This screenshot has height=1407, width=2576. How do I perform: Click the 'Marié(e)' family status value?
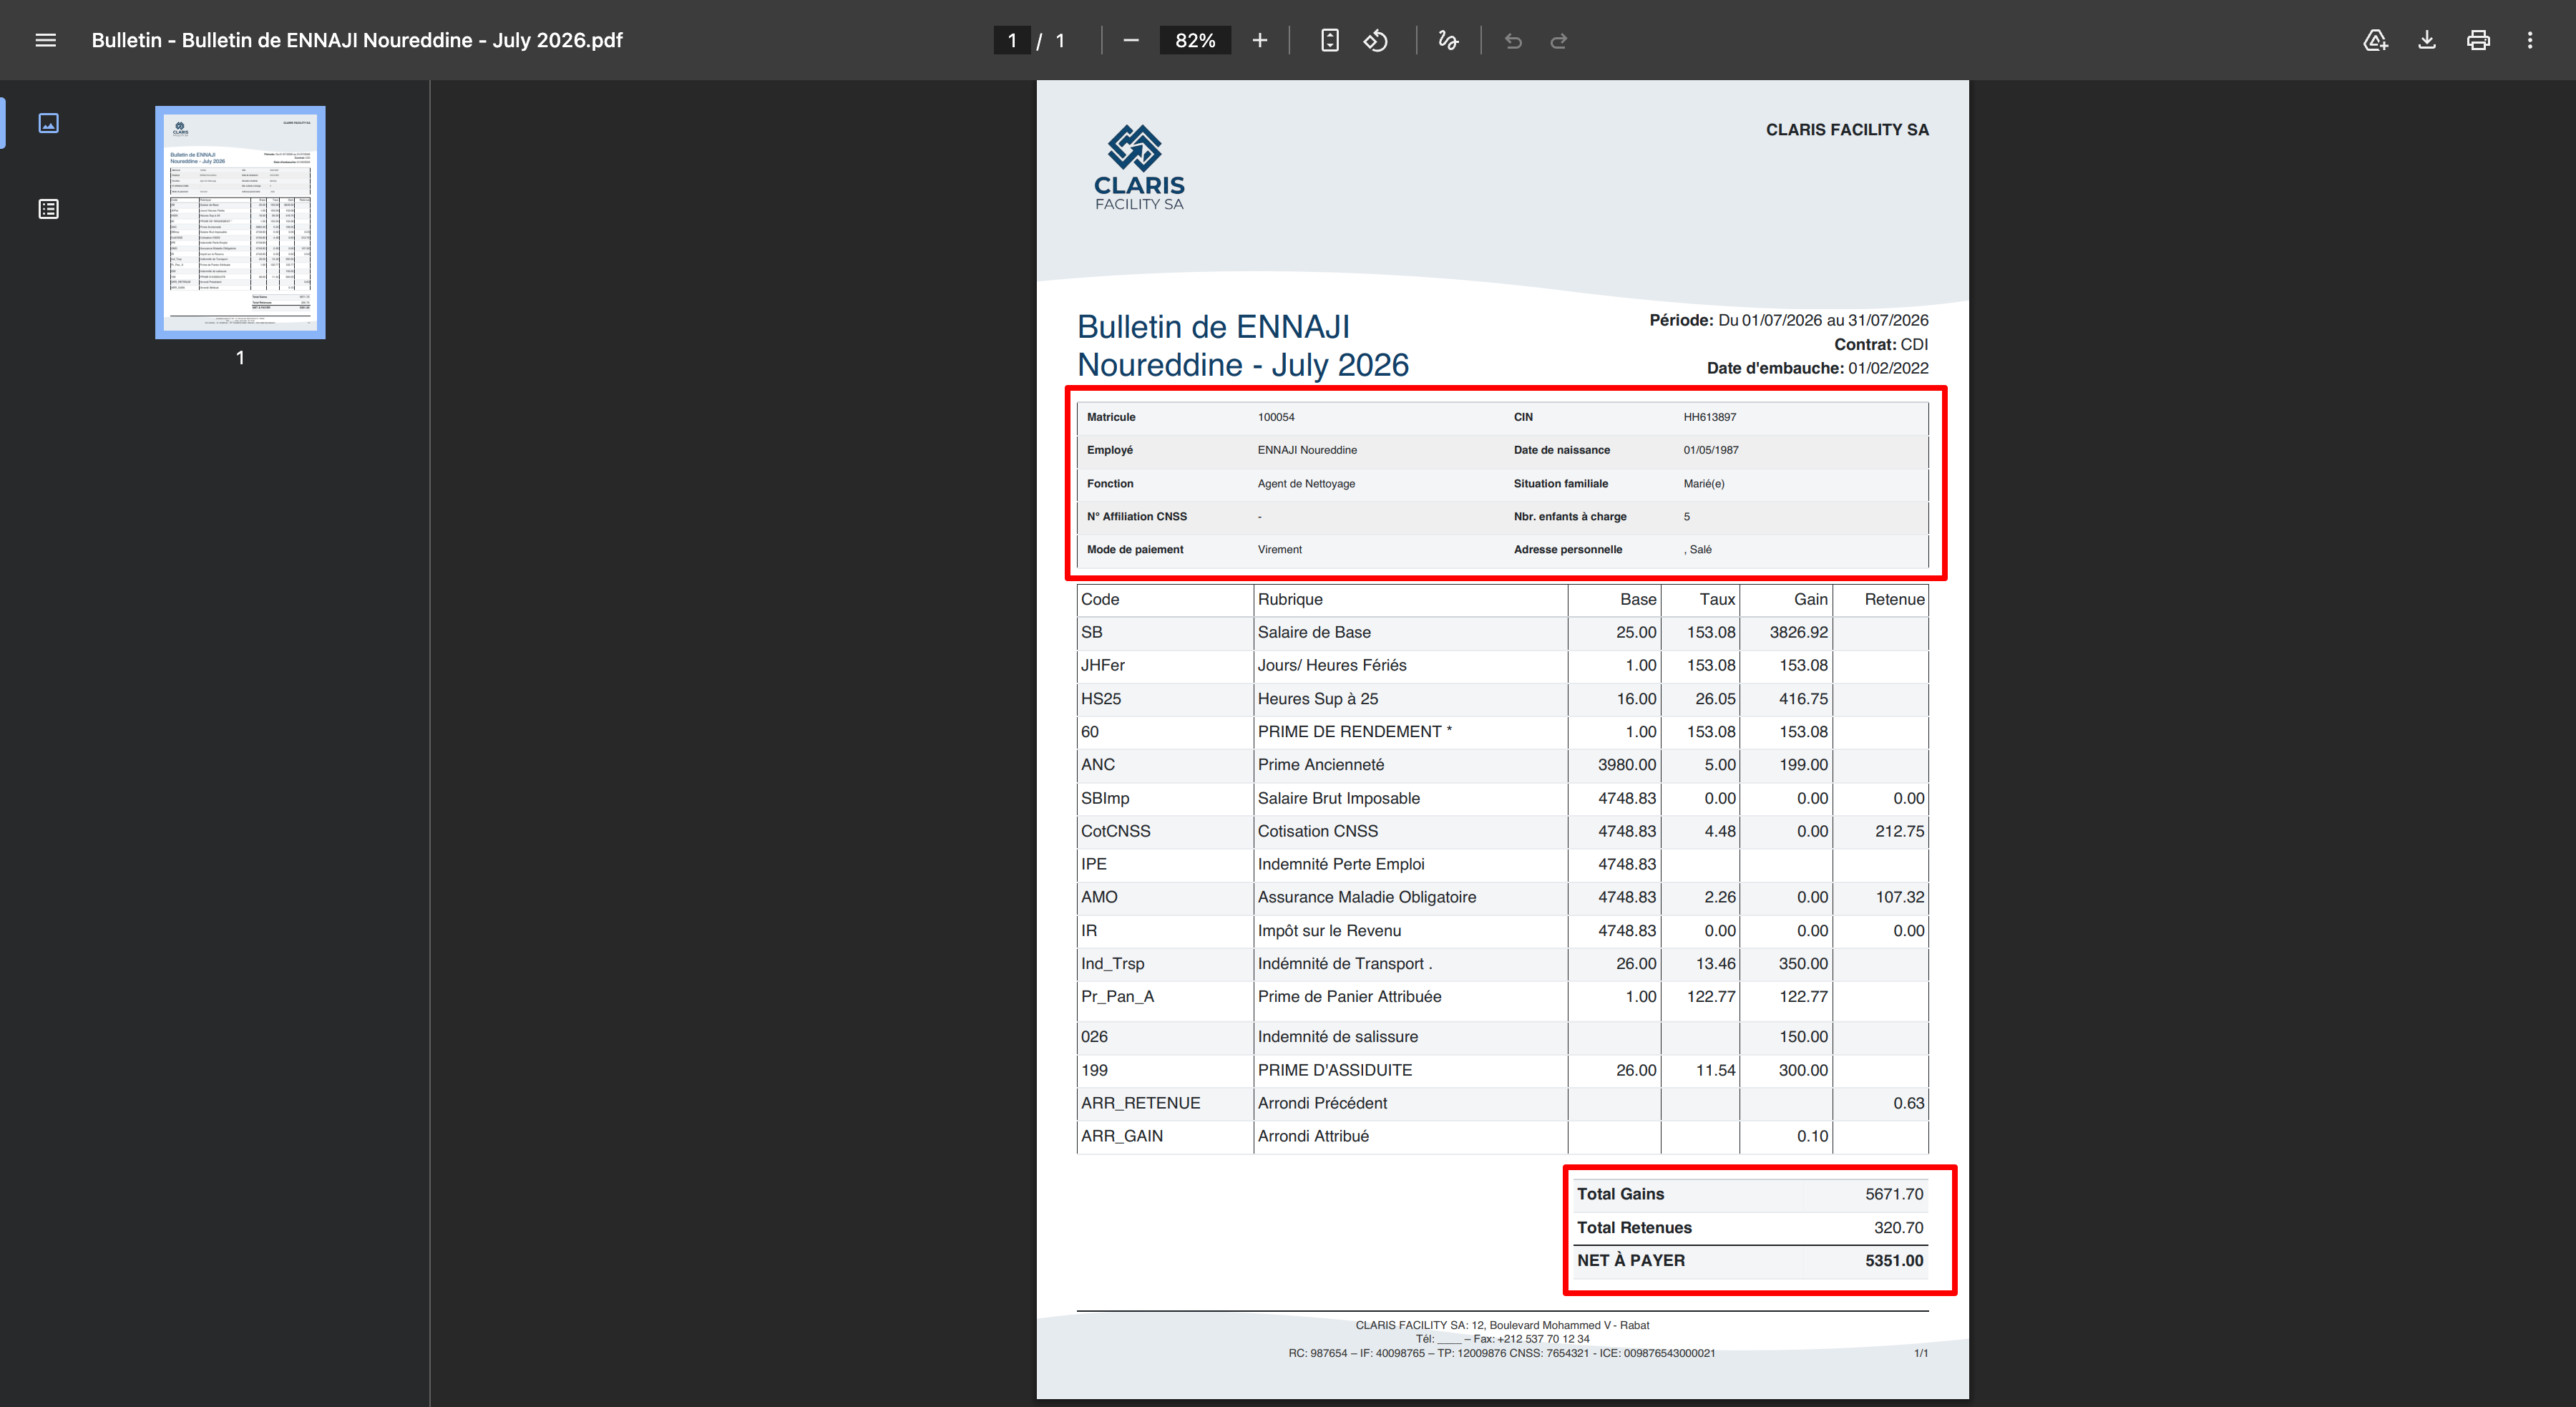point(1704,484)
